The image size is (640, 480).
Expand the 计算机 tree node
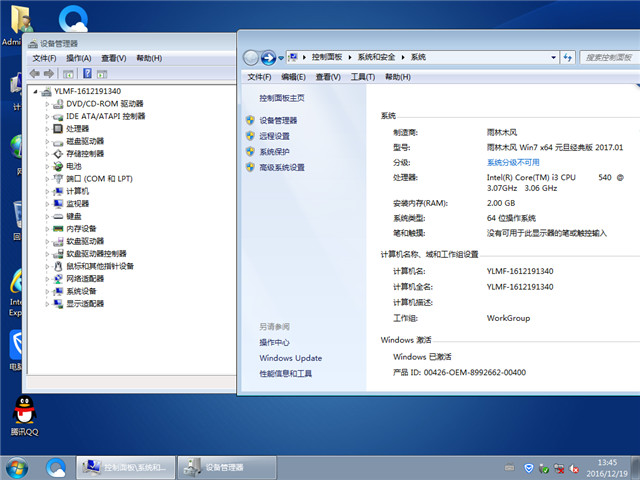point(47,191)
